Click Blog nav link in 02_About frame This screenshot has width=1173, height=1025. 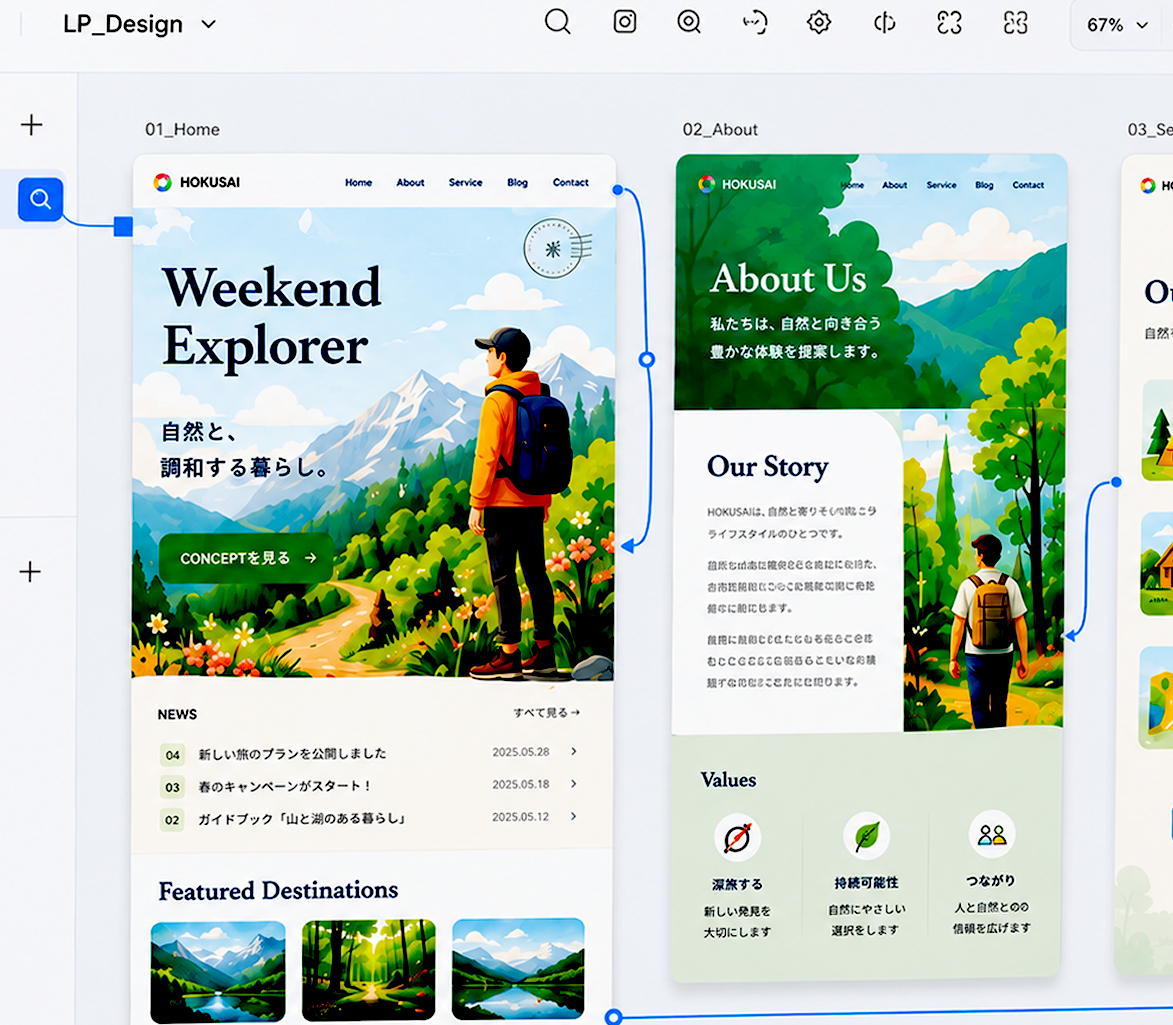click(x=984, y=185)
